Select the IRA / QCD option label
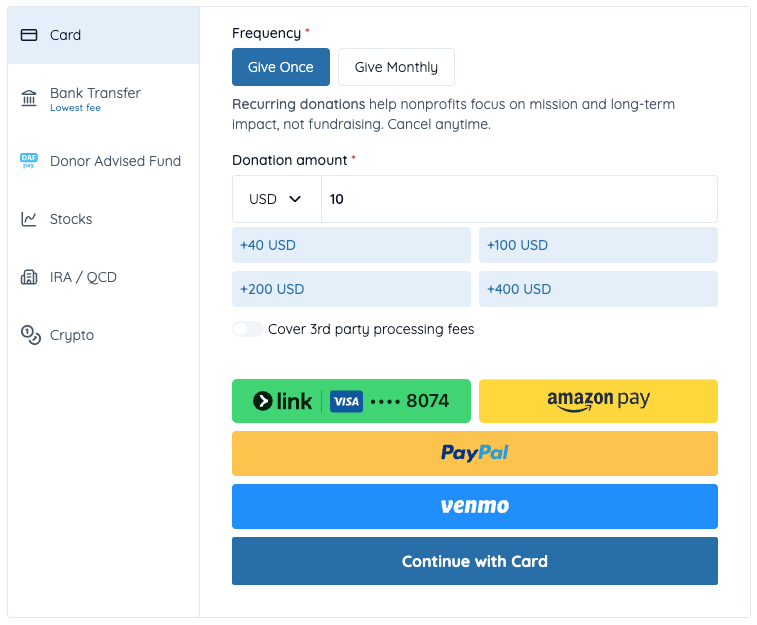Screen dimensions: 757x625 [83, 277]
